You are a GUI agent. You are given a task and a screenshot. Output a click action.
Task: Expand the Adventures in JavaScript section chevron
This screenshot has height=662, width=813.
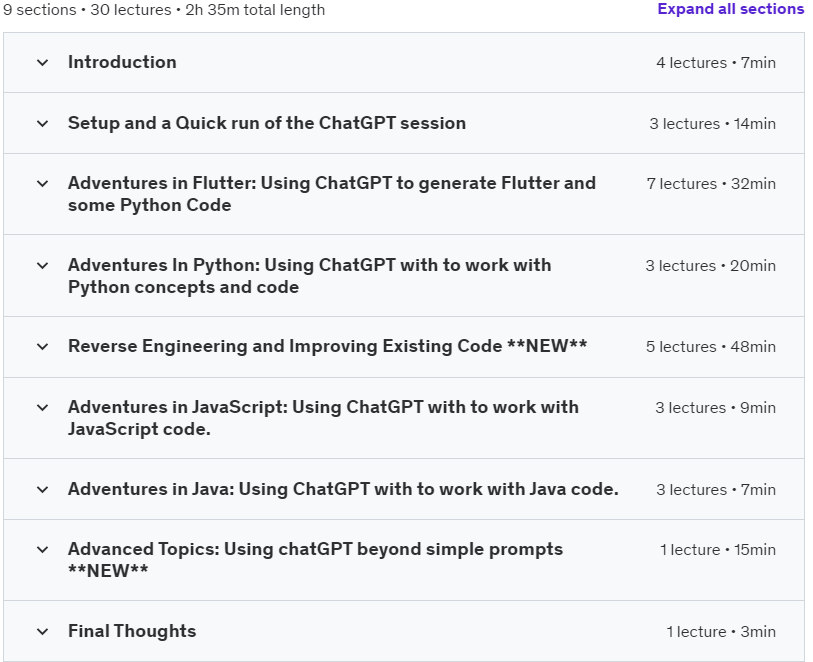[43, 408]
